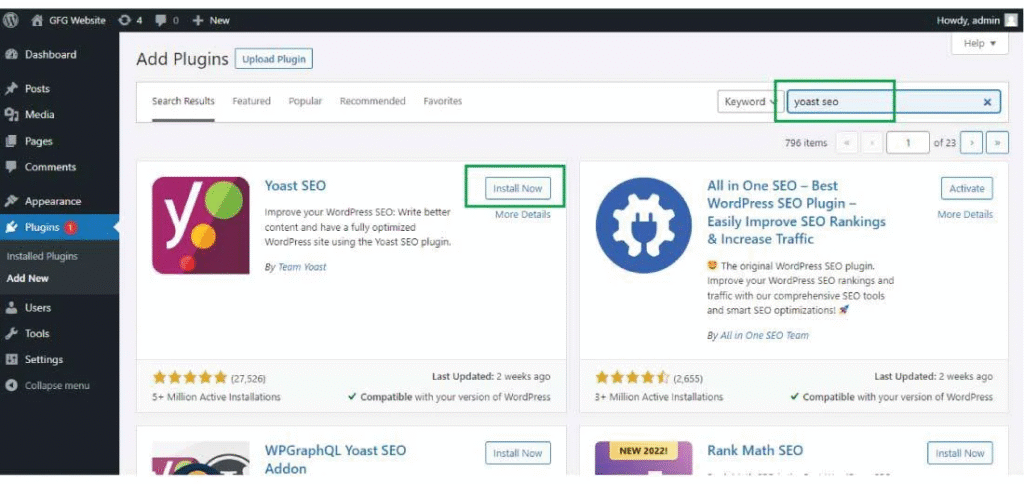Image resolution: width=1024 pixels, height=484 pixels.
Task: Click the current page number field
Action: click(908, 142)
